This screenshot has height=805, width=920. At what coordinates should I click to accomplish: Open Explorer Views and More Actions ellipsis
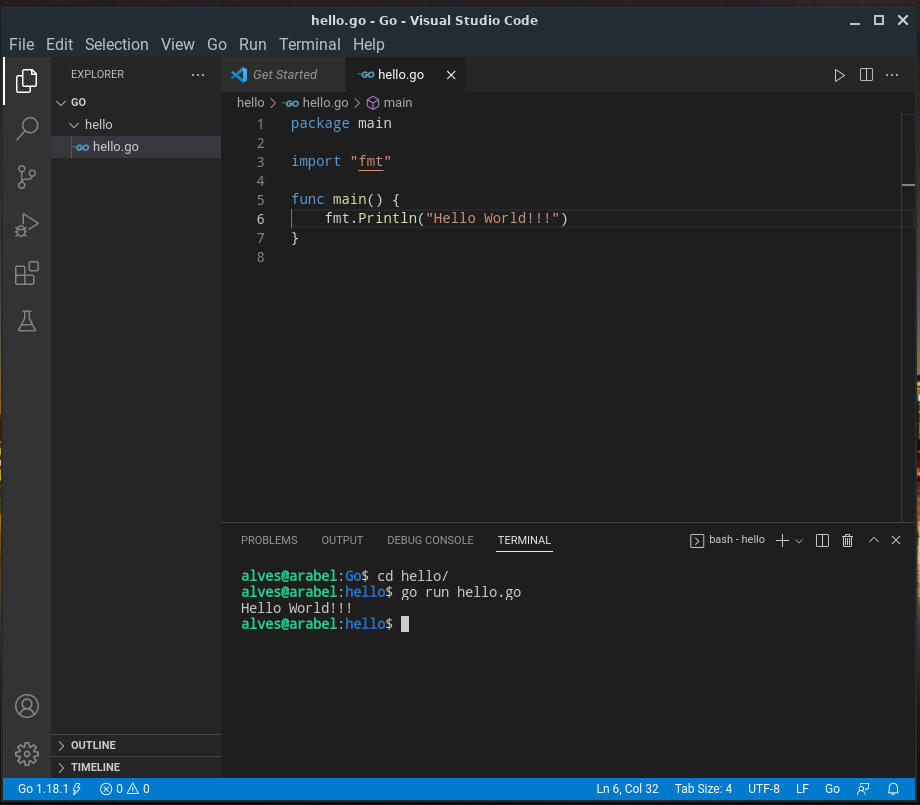coord(198,75)
